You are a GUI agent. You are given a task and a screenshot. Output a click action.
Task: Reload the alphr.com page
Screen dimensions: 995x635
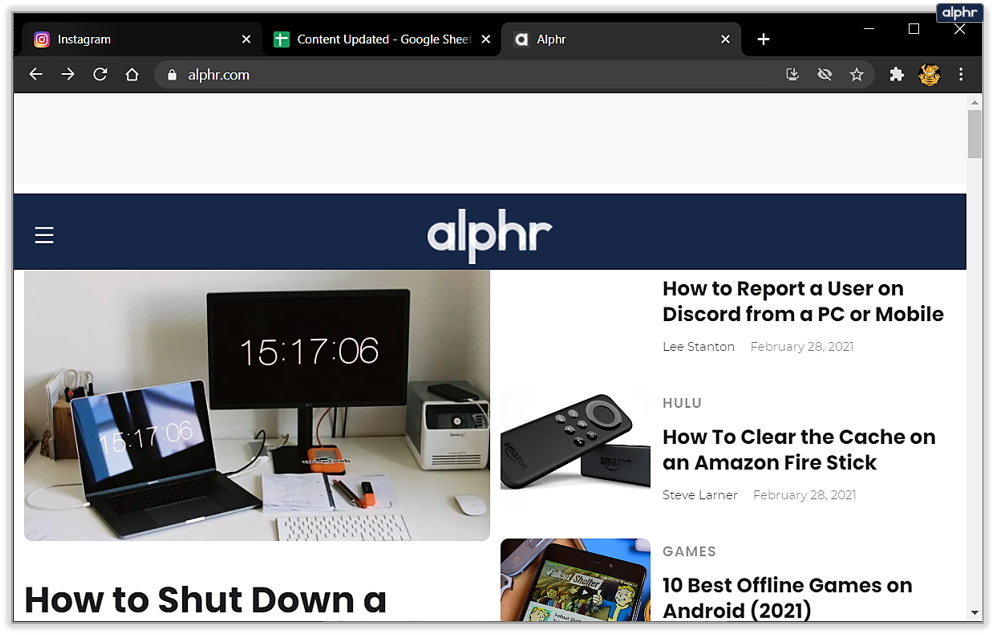click(100, 74)
